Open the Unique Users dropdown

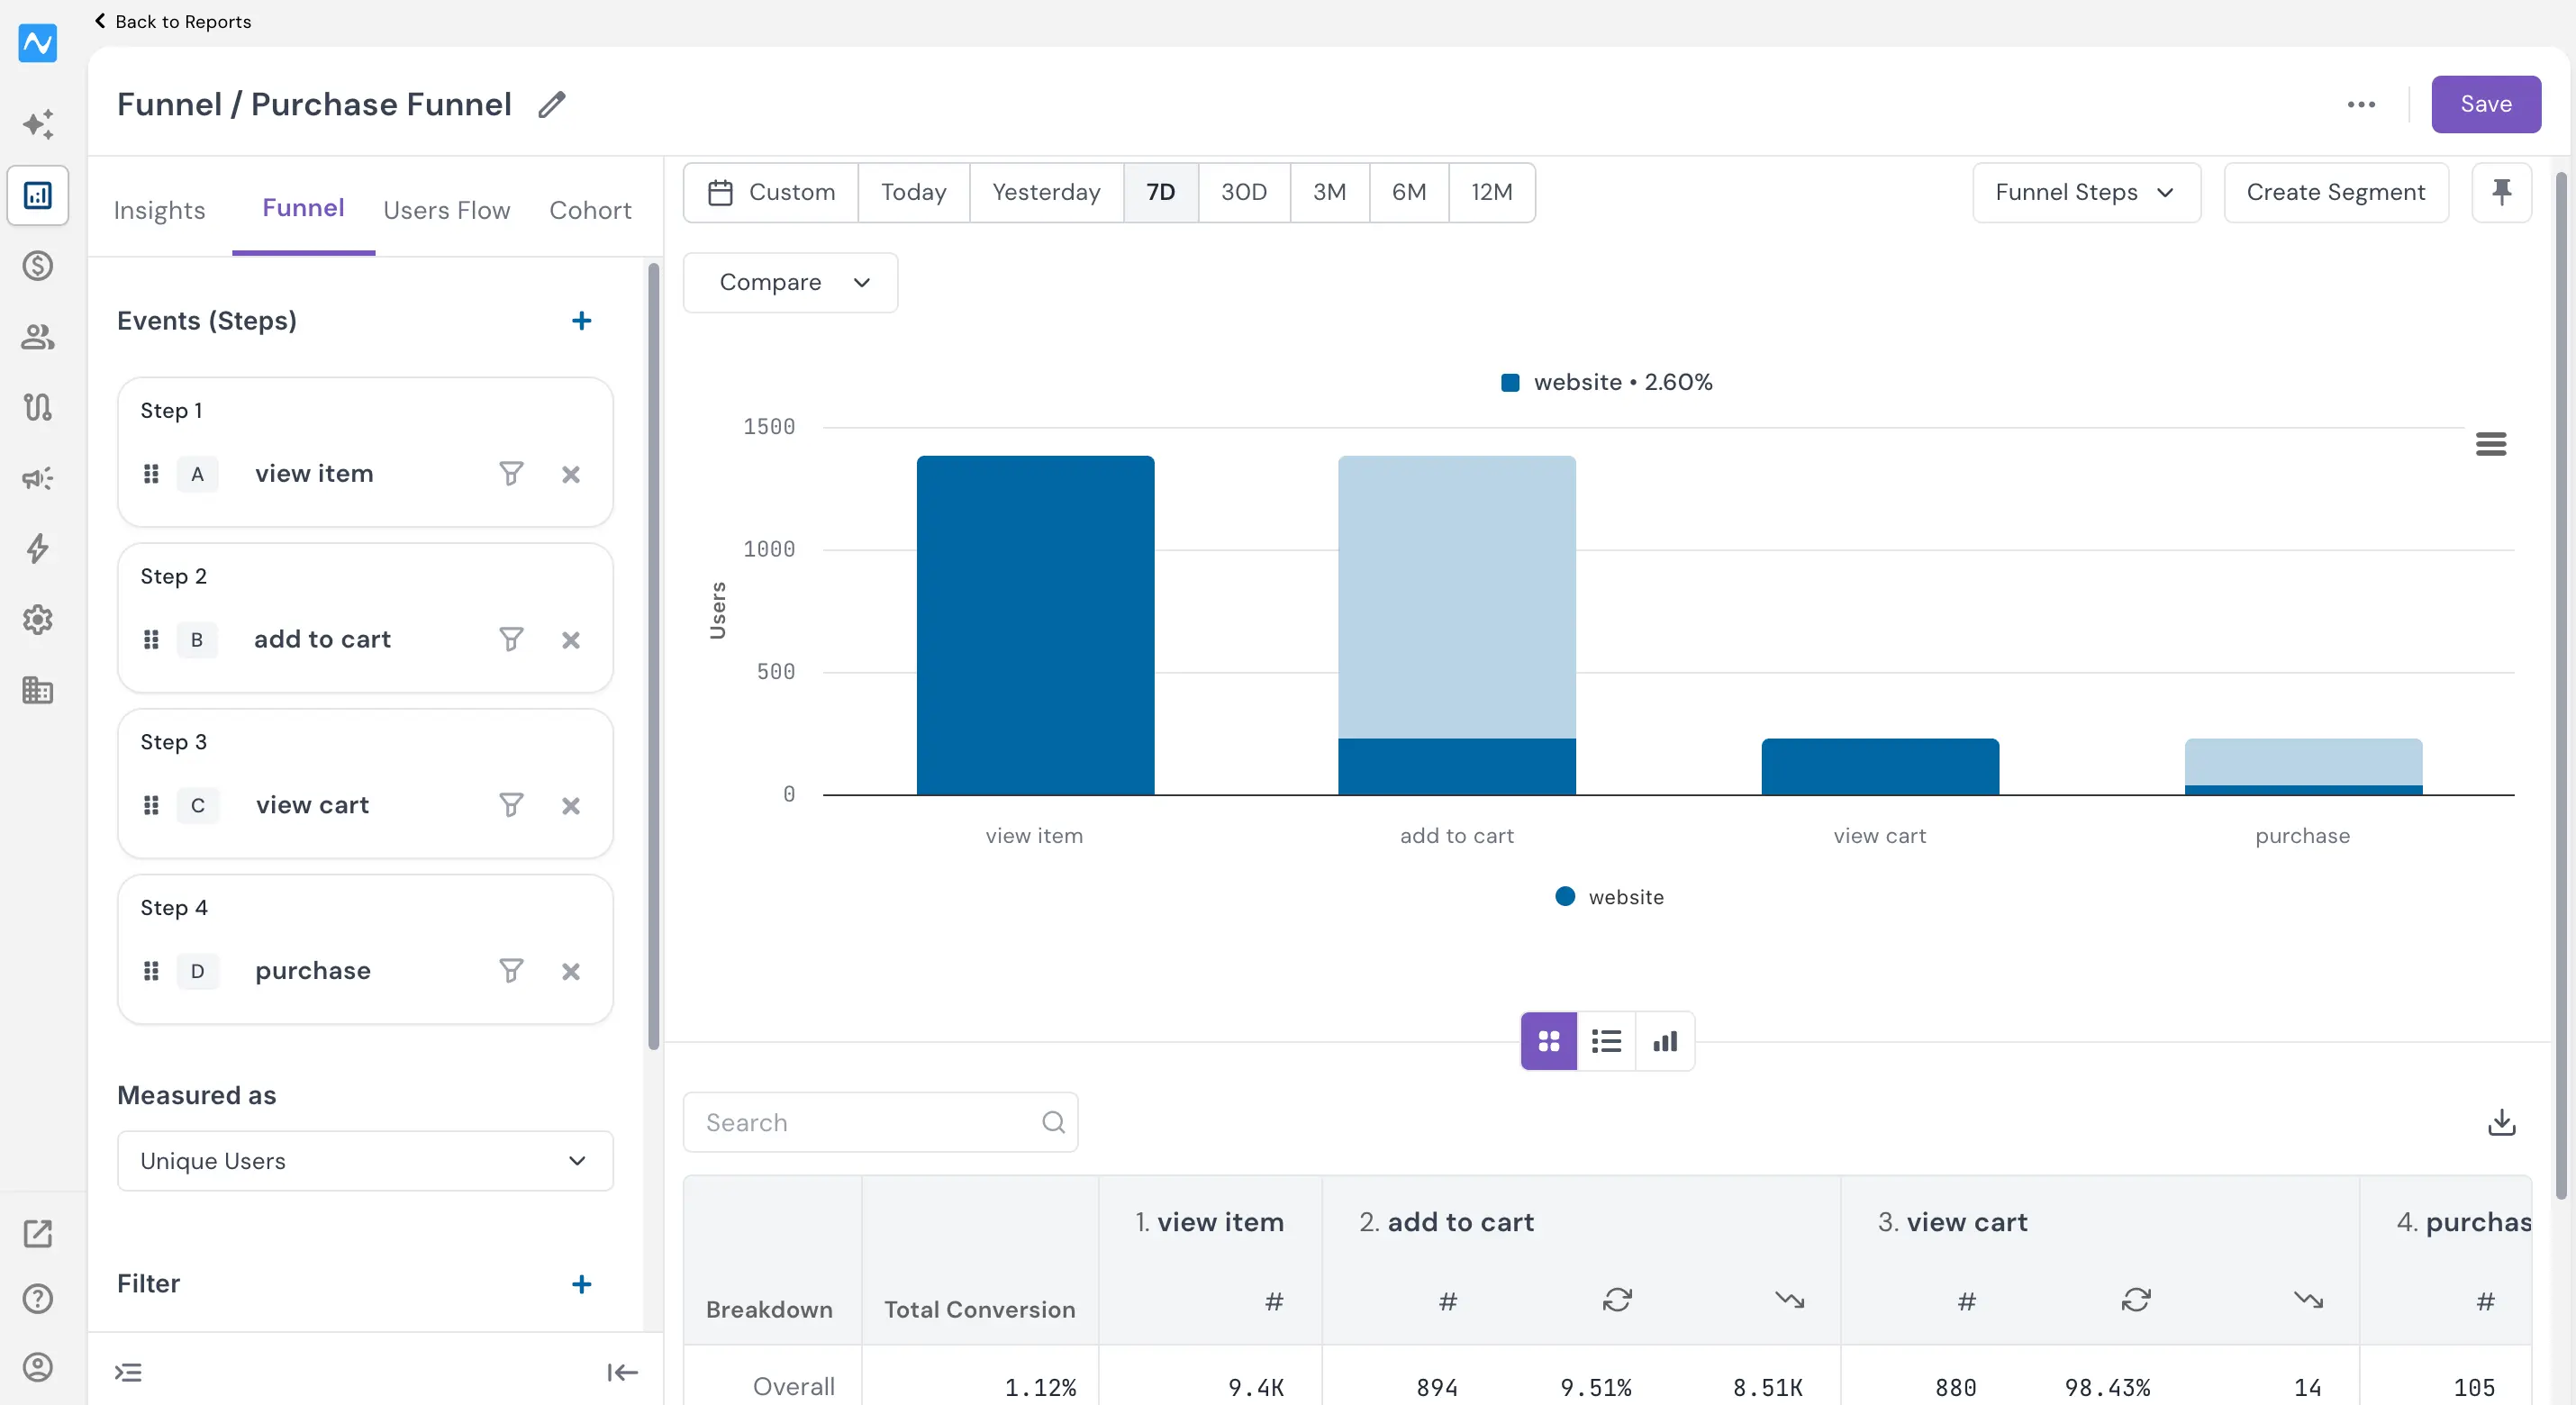pos(365,1161)
